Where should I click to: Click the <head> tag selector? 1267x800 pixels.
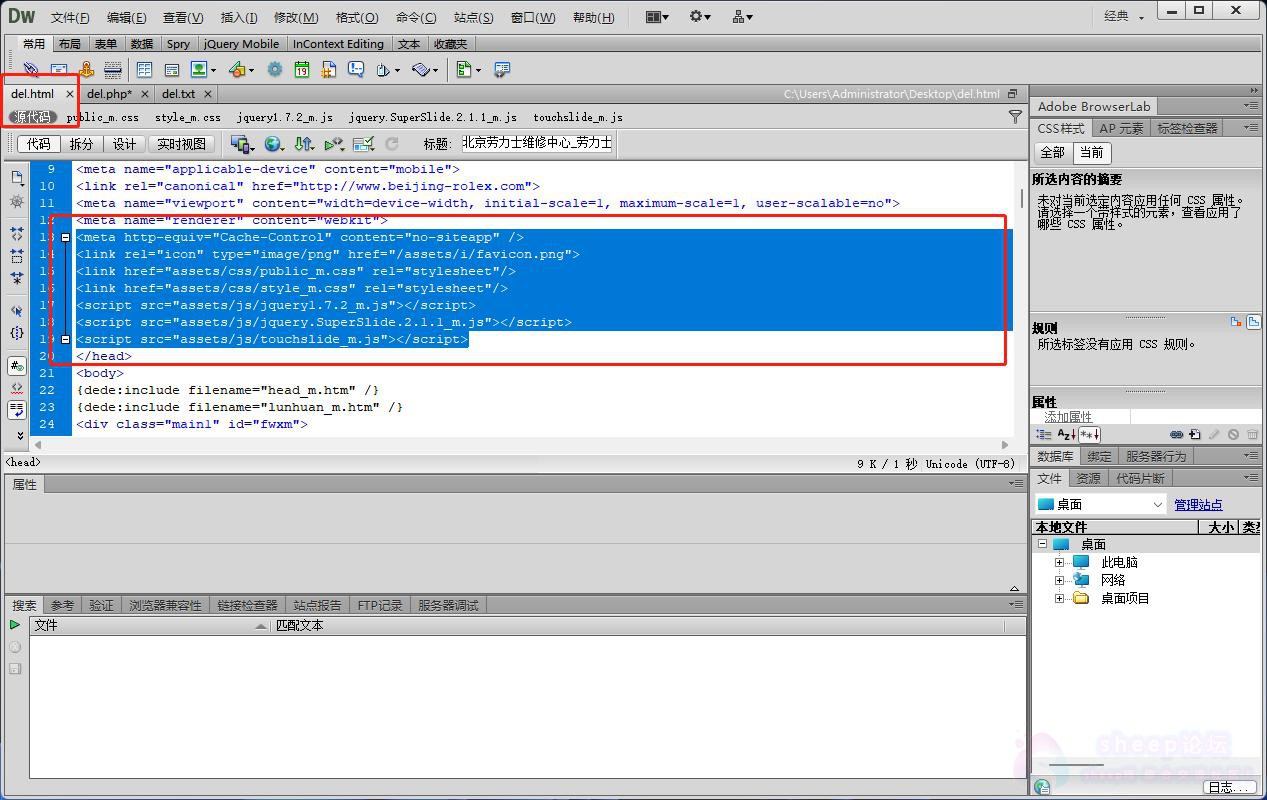pos(22,463)
